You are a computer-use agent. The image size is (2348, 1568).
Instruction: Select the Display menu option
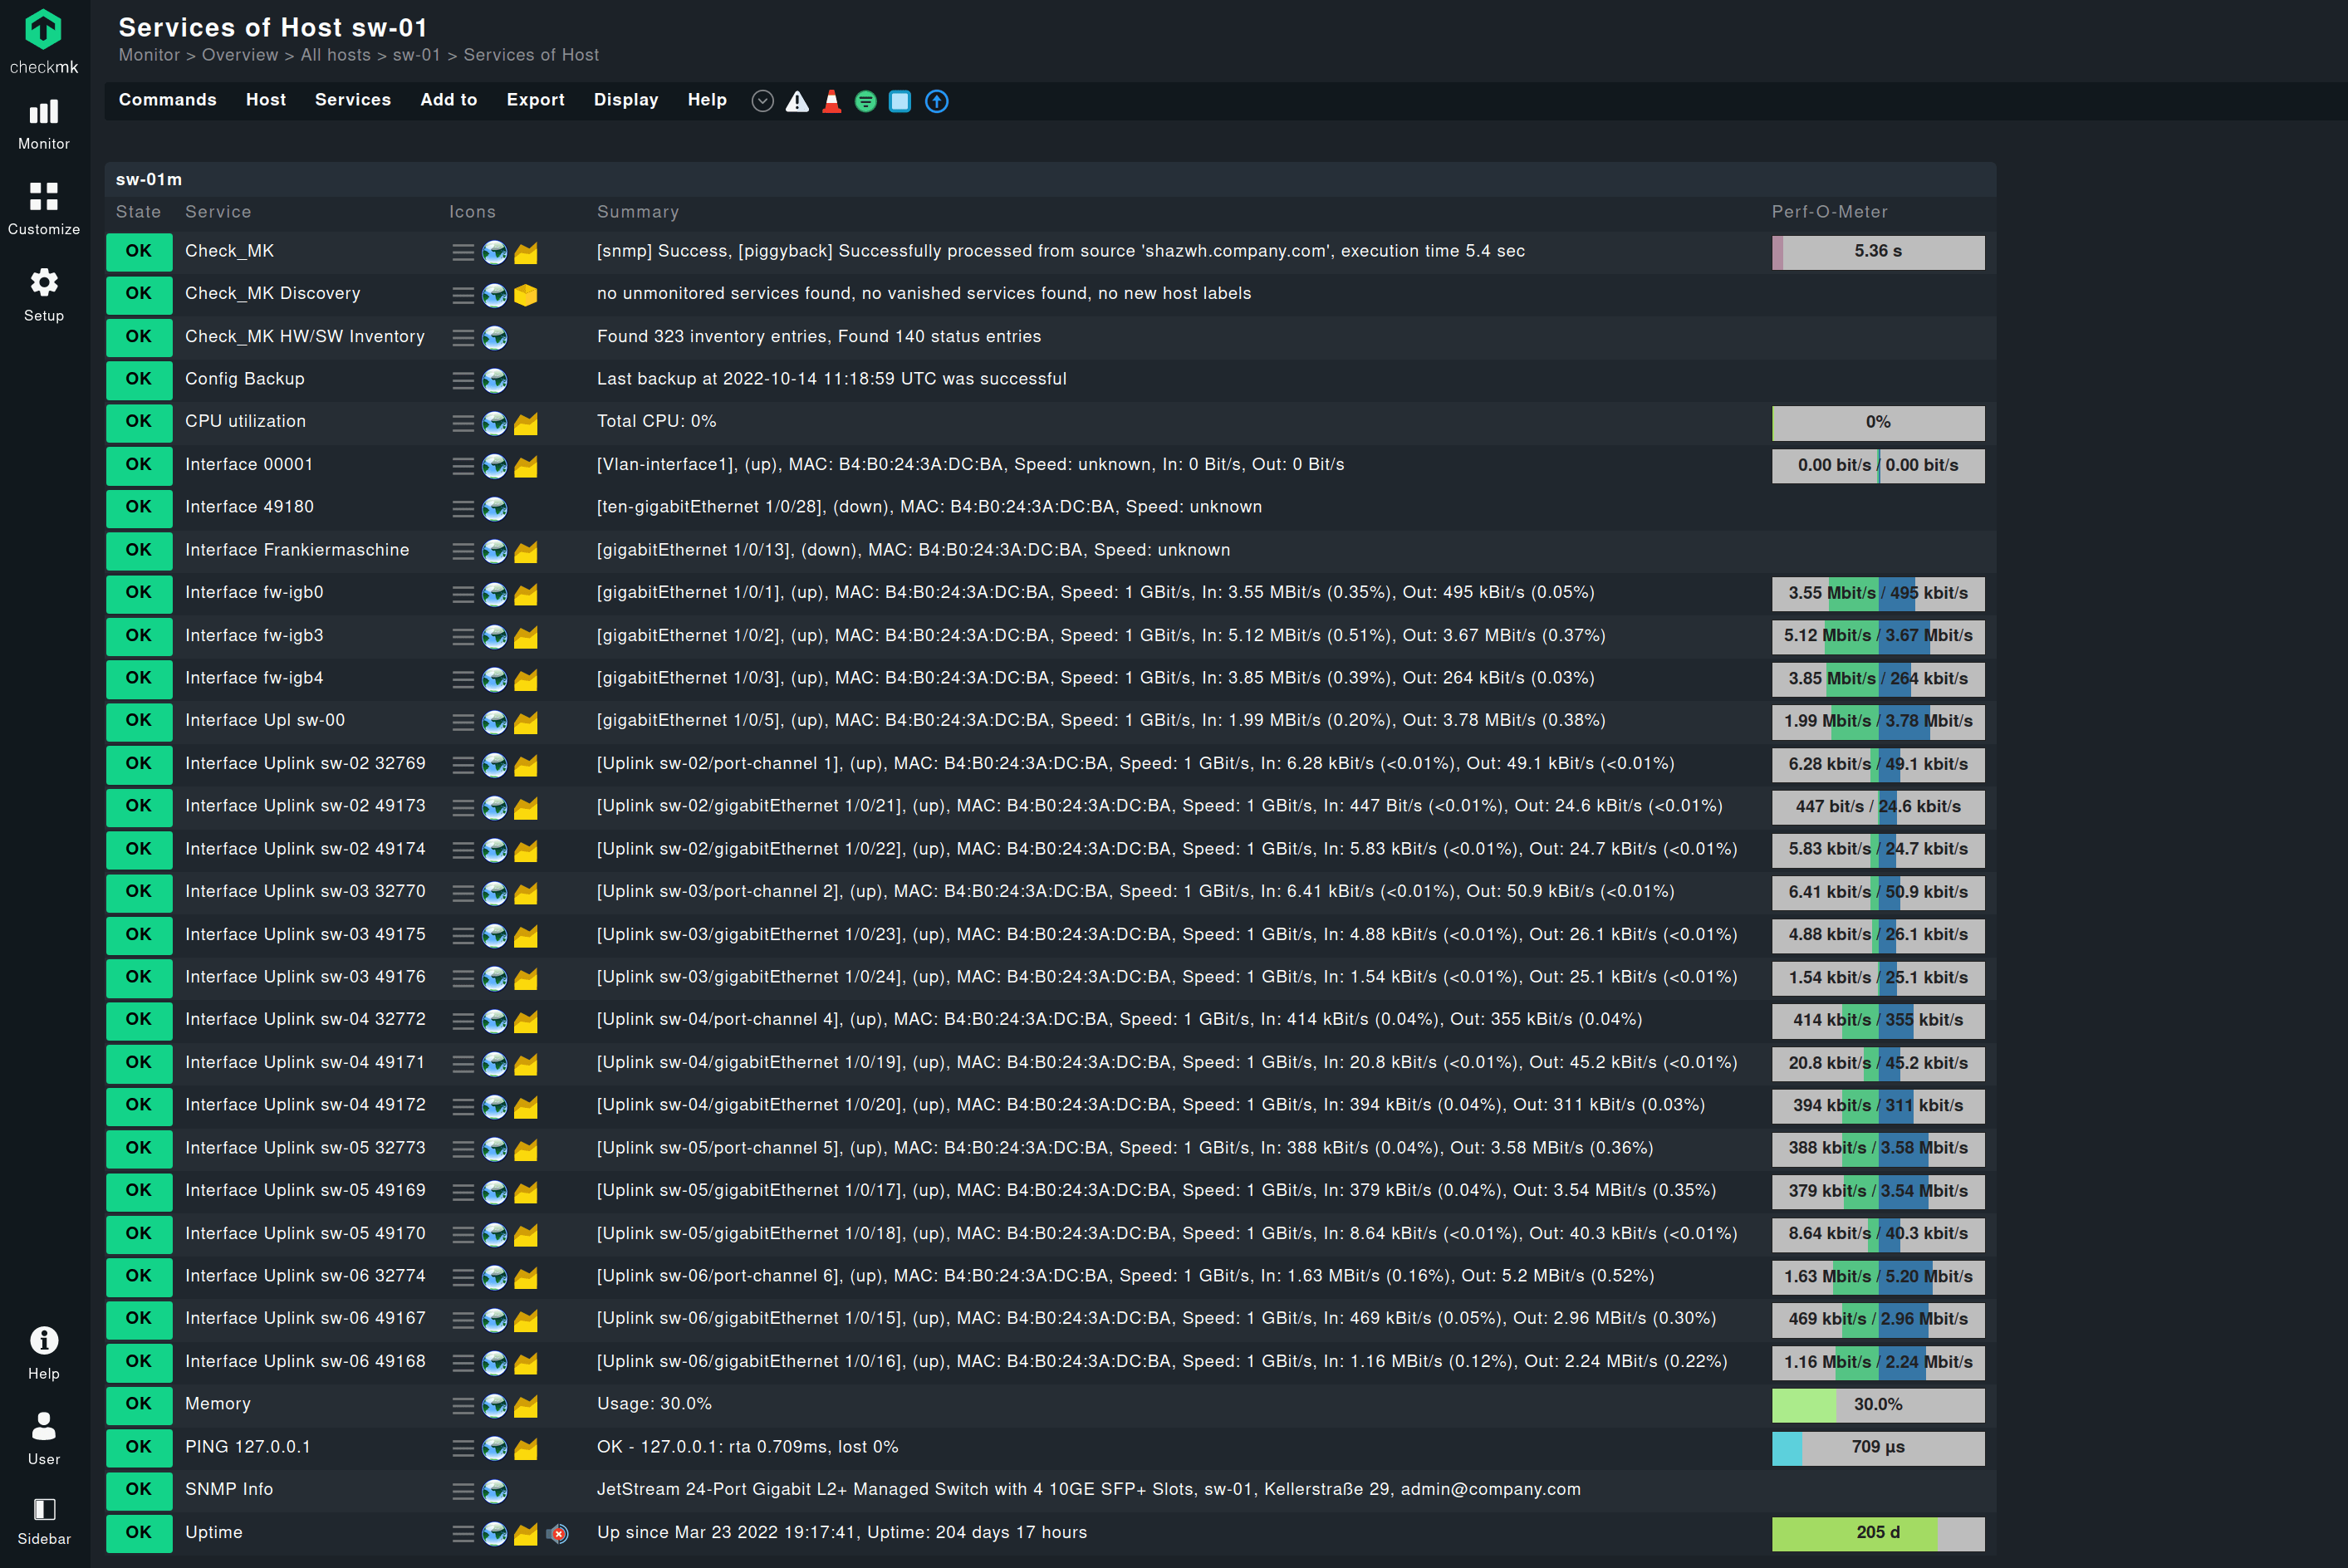[625, 98]
